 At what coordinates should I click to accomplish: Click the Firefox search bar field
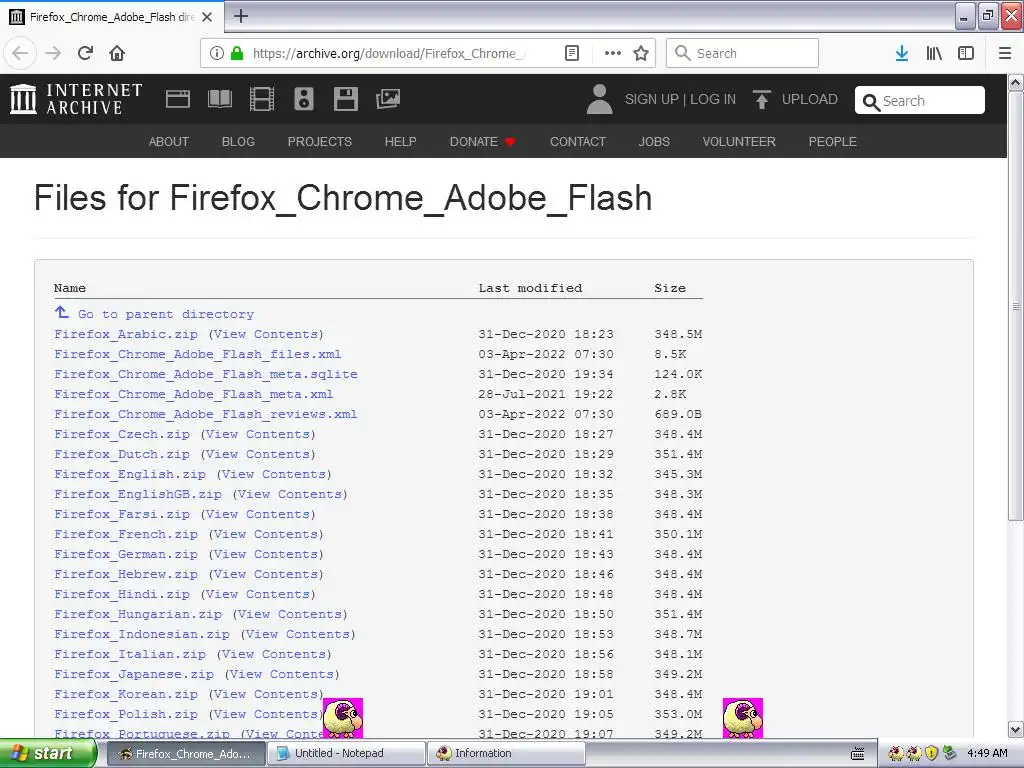742,53
